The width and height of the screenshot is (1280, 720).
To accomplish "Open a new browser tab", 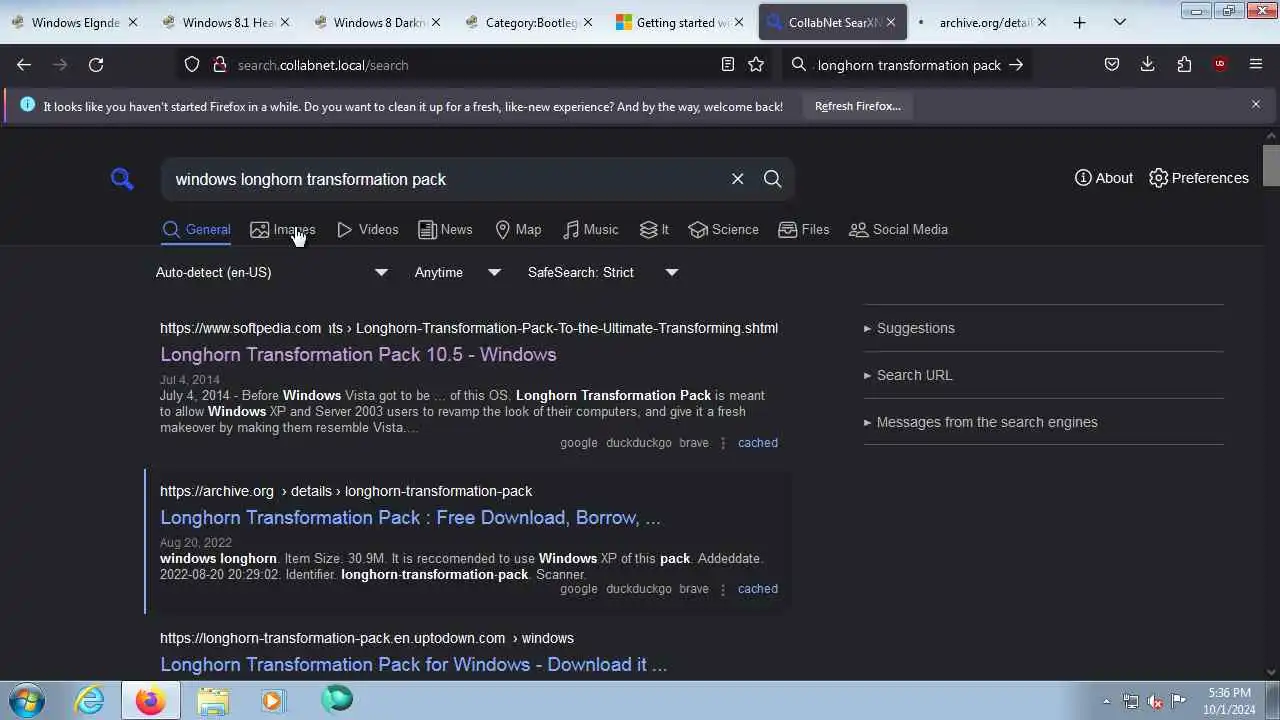I will [x=1079, y=22].
